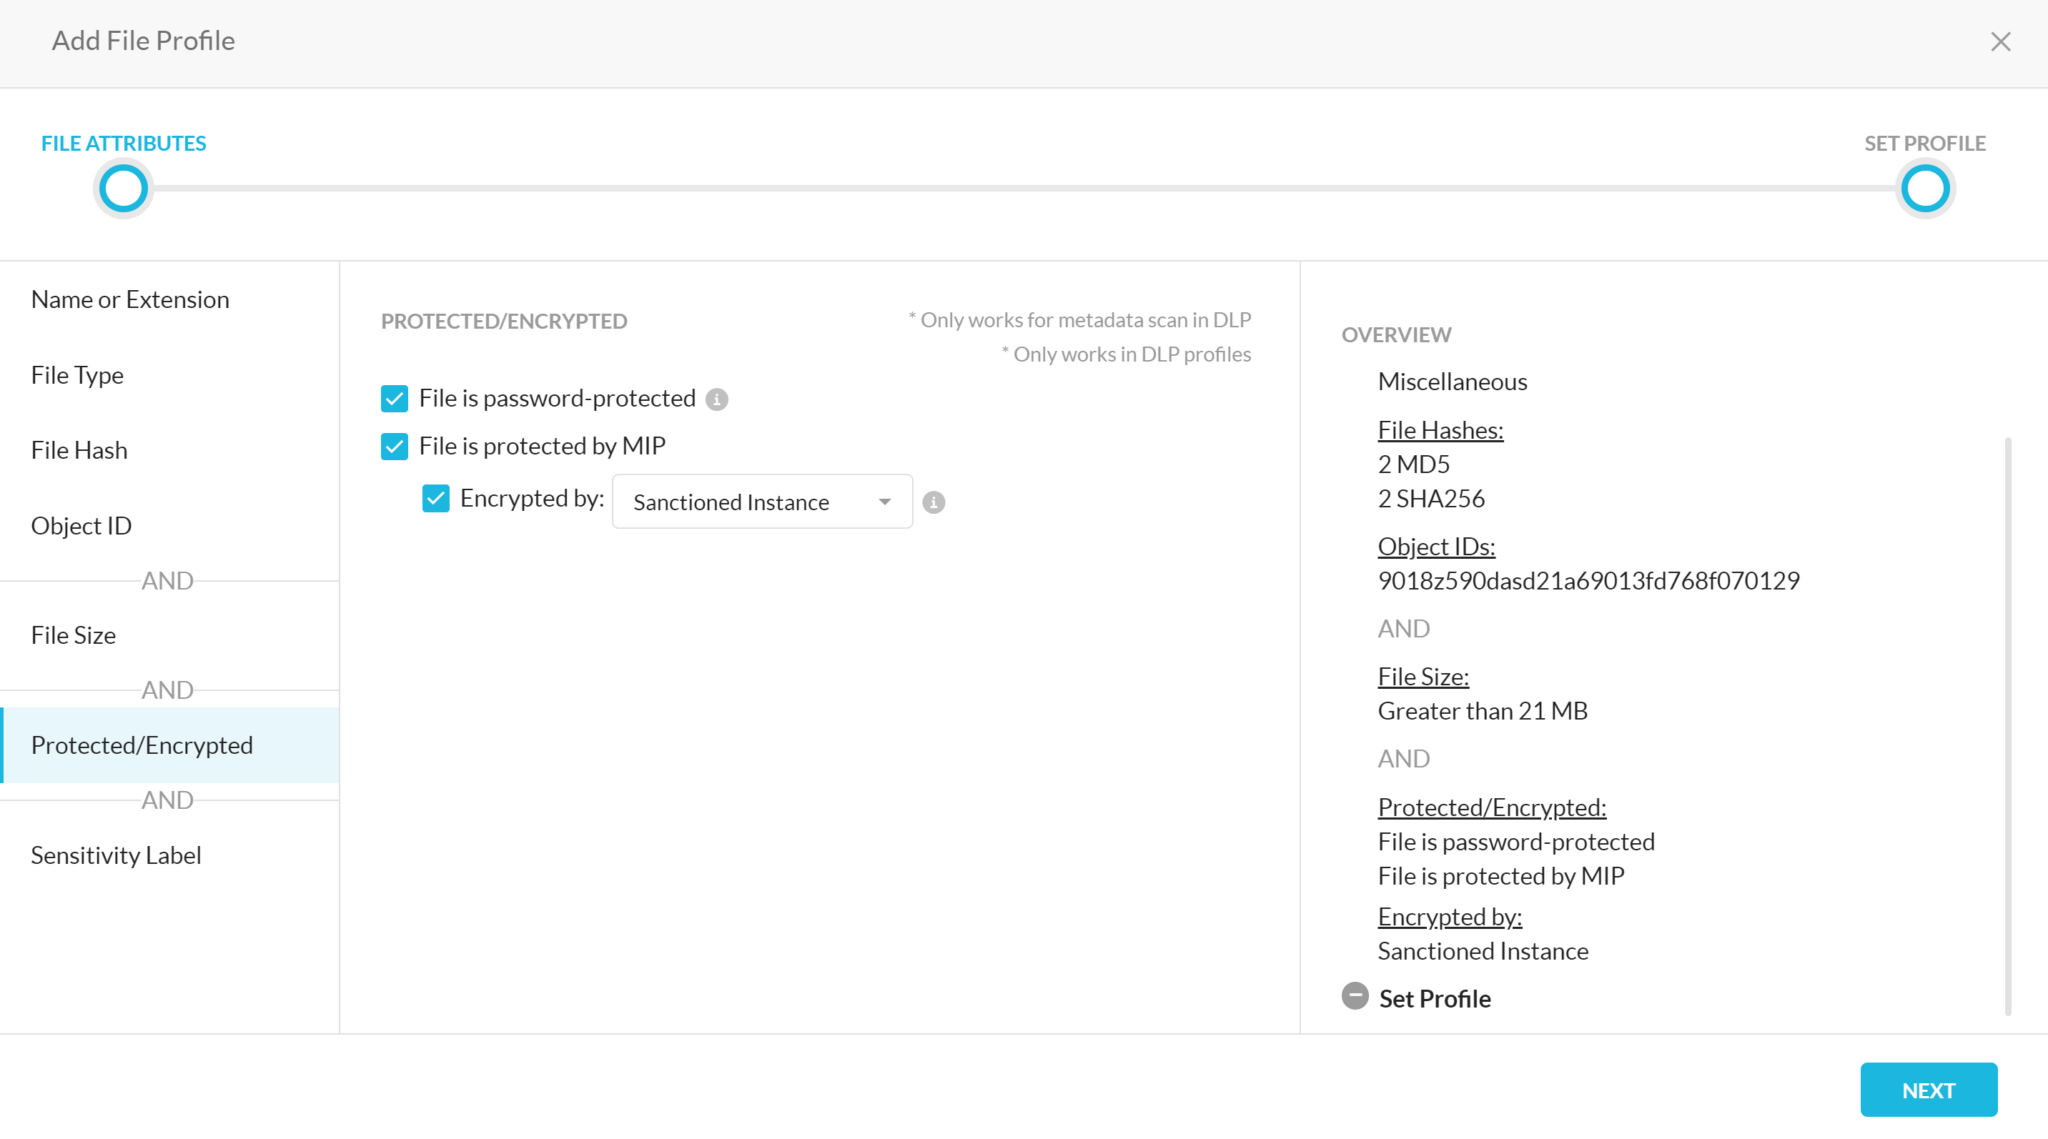Click the NEXT button

coord(1928,1089)
